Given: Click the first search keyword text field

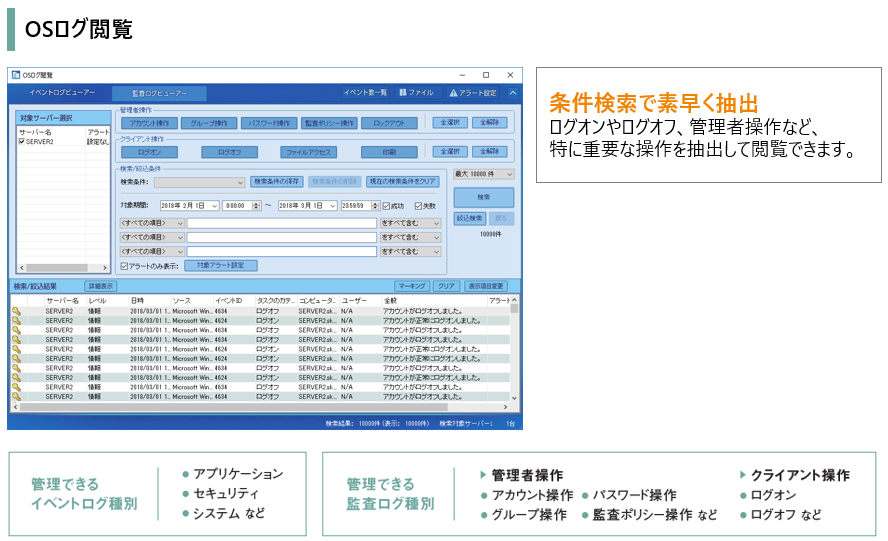Looking at the screenshot, I should click(282, 222).
